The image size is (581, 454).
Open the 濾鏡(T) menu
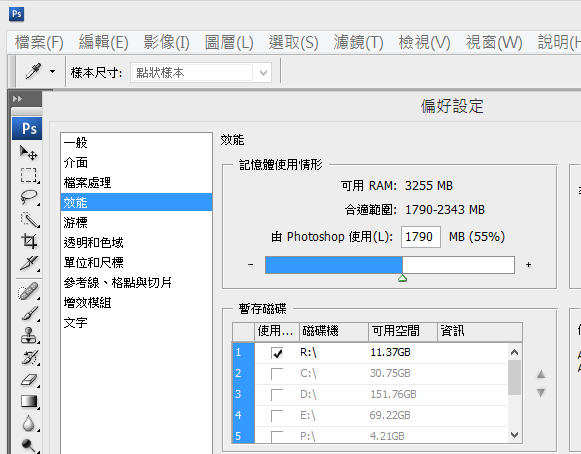[358, 42]
